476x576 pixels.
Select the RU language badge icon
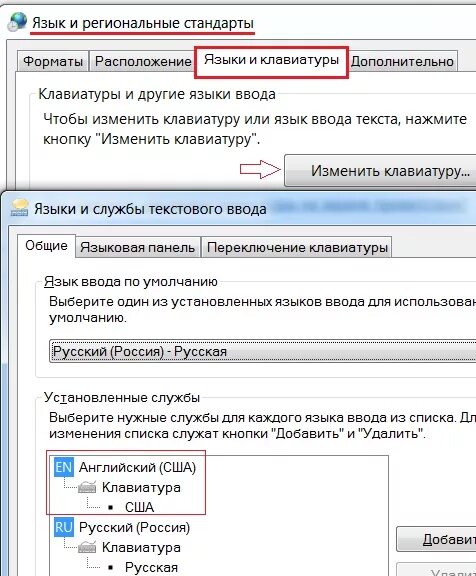[64, 527]
